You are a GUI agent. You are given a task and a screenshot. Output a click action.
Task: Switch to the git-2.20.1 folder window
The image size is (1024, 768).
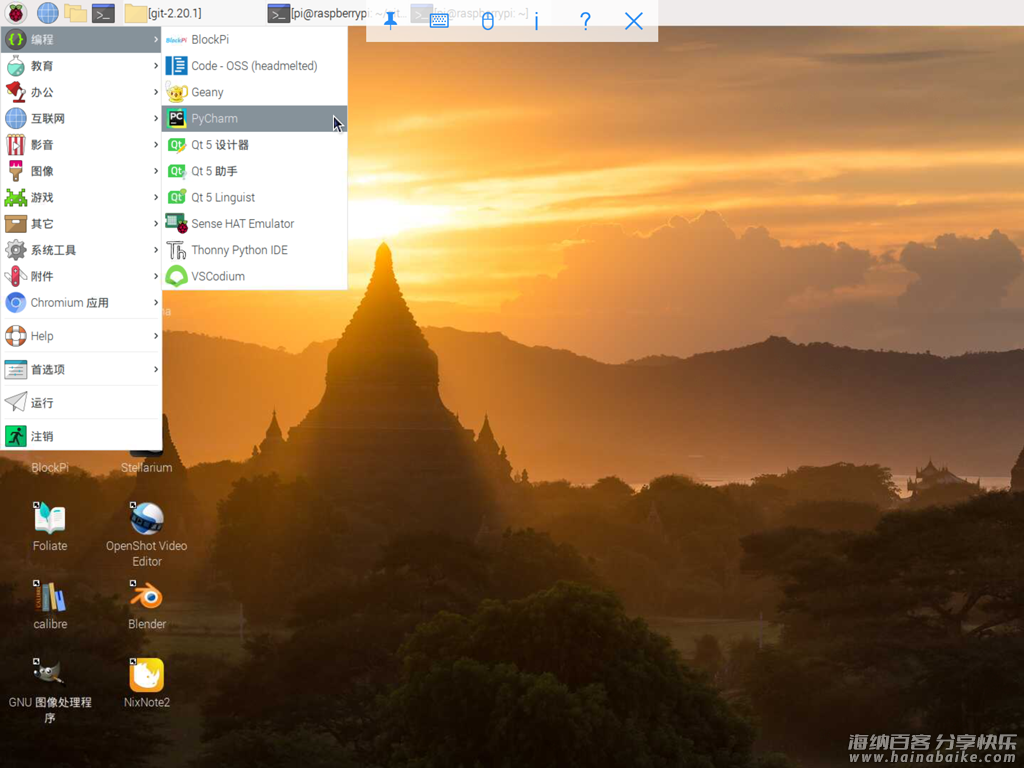point(163,12)
